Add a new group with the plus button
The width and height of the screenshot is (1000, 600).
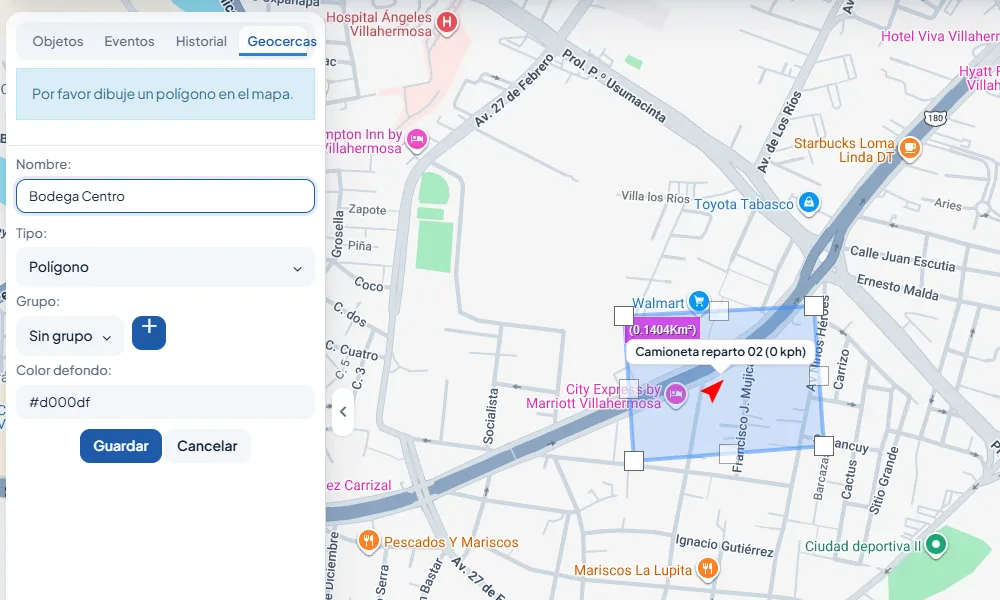tap(149, 333)
